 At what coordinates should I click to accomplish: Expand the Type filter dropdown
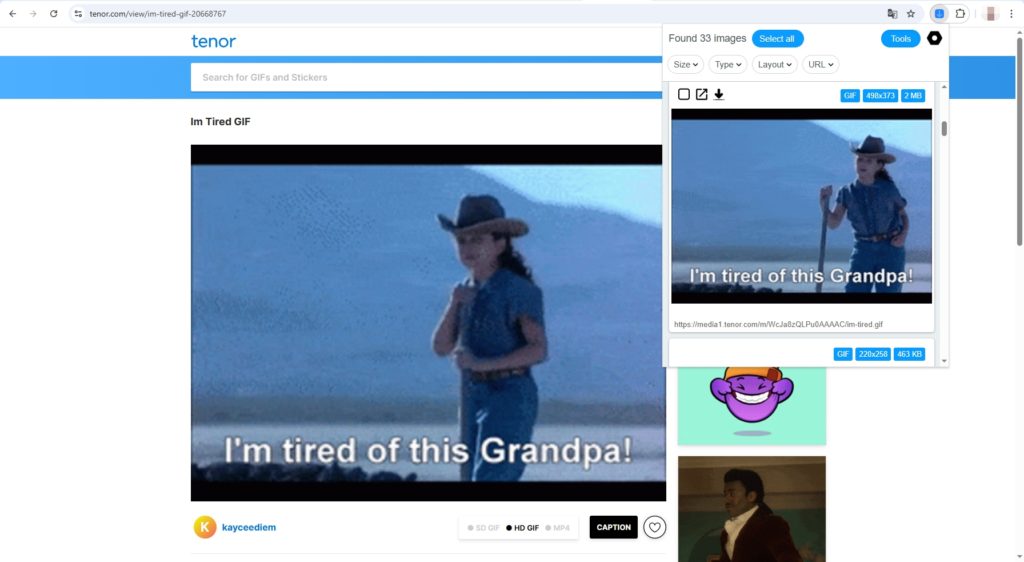(x=728, y=65)
